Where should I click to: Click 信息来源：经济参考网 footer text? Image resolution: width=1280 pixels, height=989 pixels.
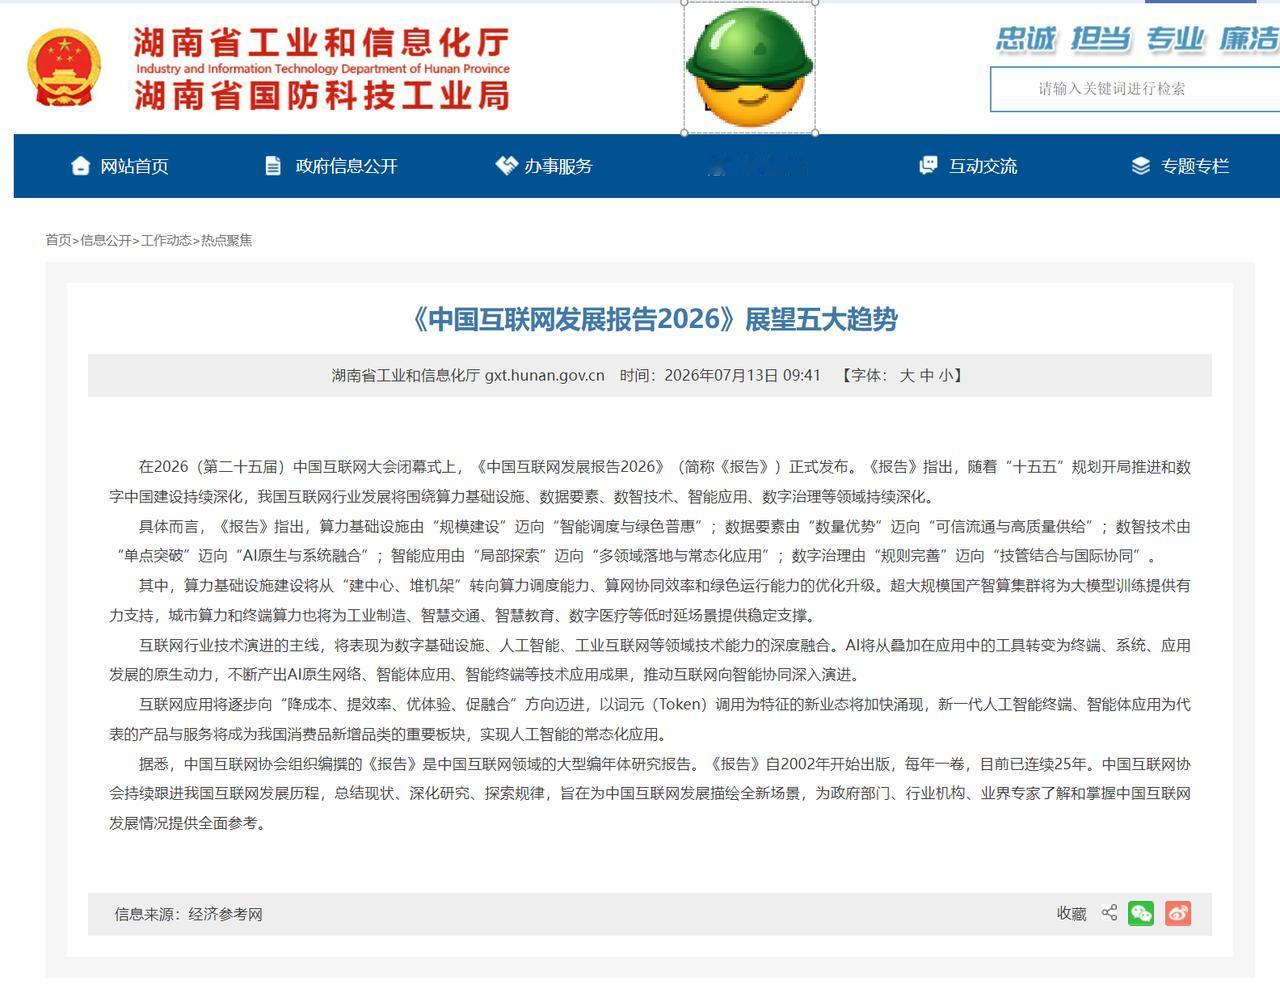(189, 914)
